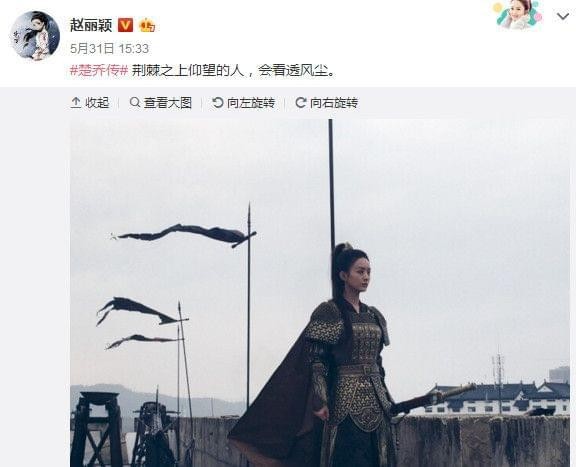Click the cartoon girl sticker decoration
Viewport: 576px width, 467px height.
(518, 15)
